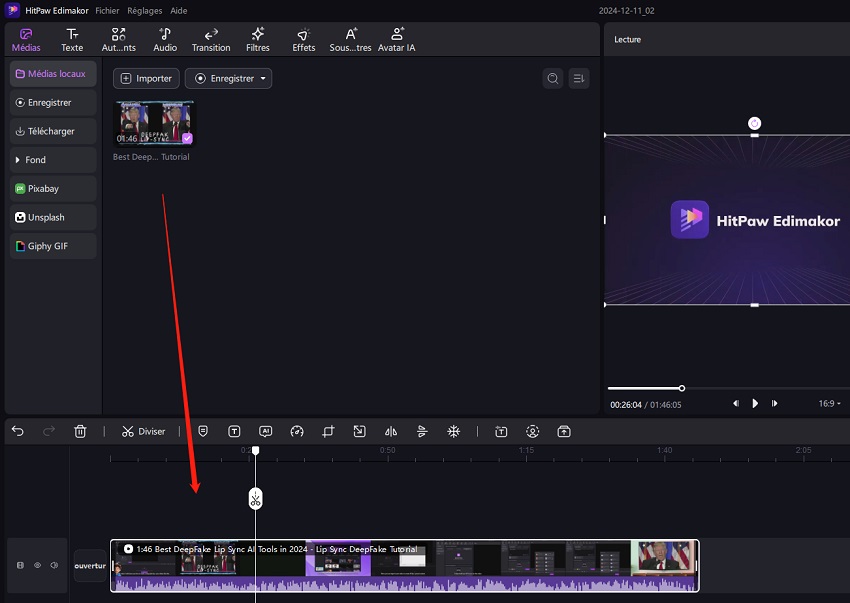The width and height of the screenshot is (850, 603).
Task: Click the add text plus icon
Action: 501,432
